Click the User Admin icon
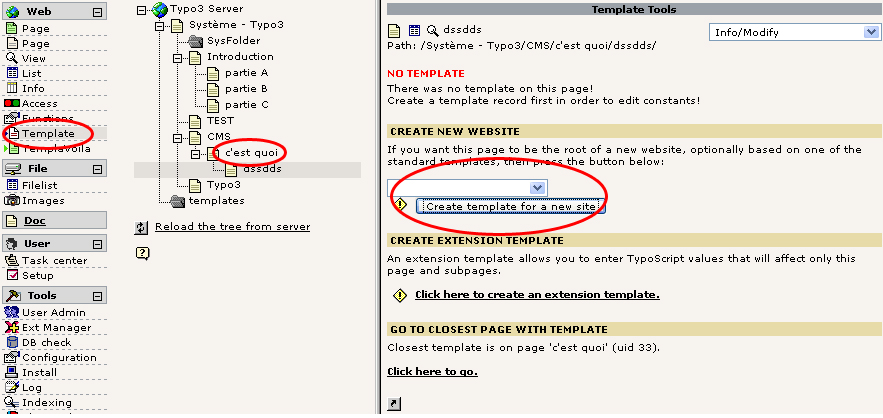This screenshot has width=883, height=418. pos(12,312)
